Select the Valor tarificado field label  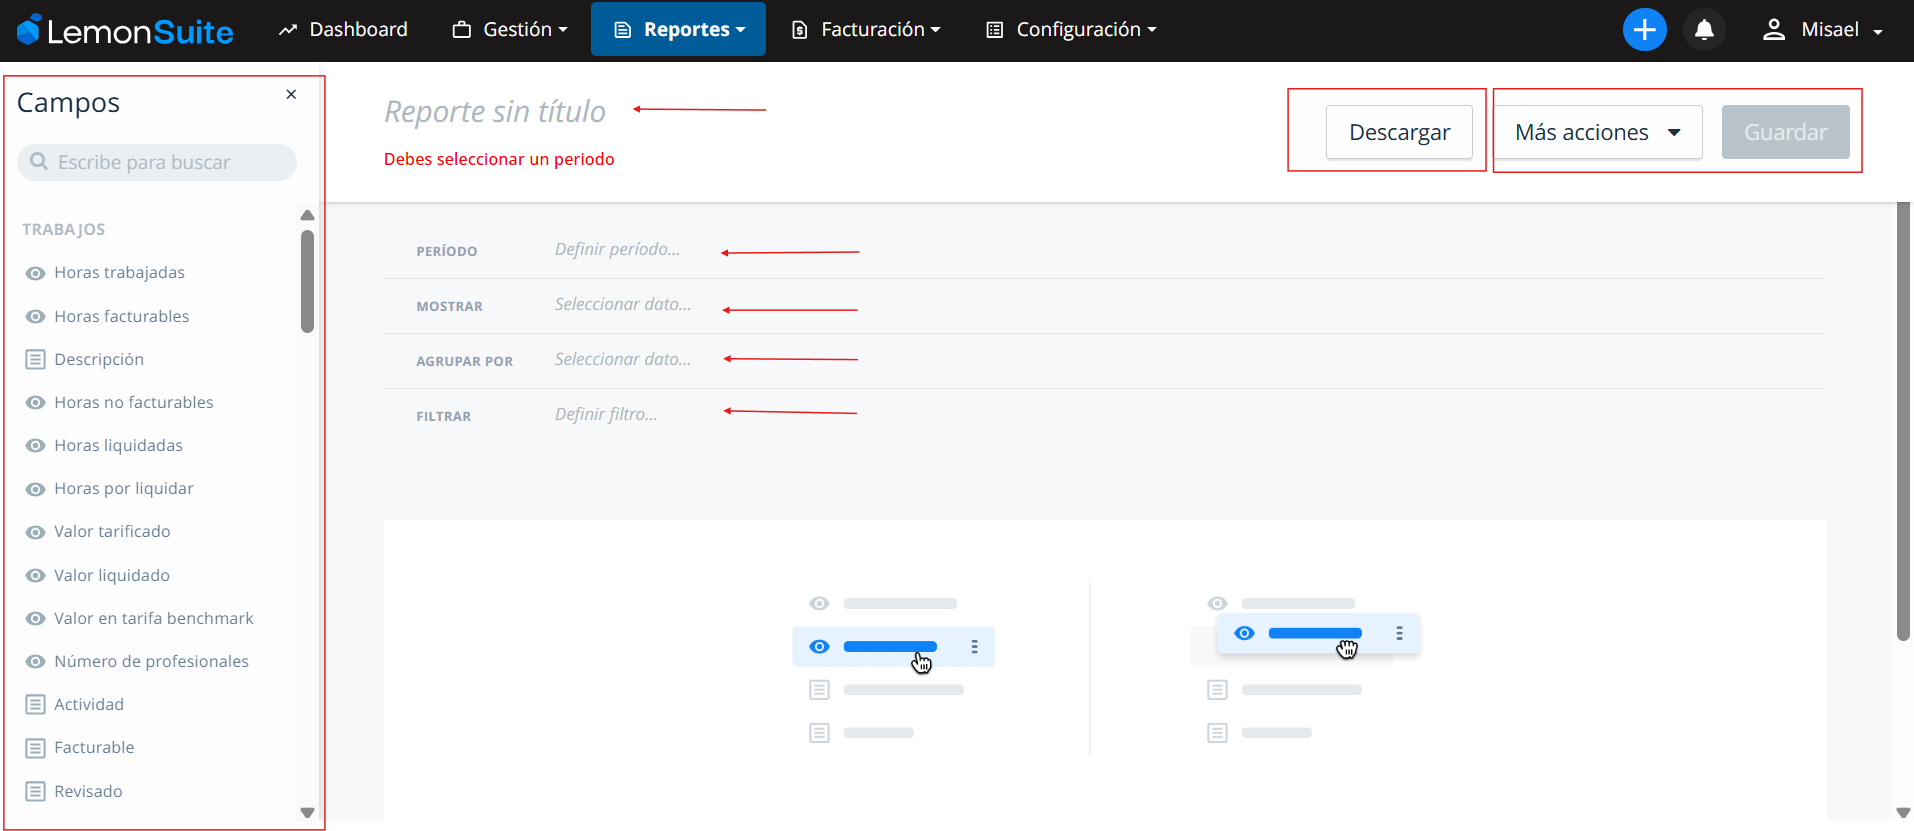(x=112, y=531)
